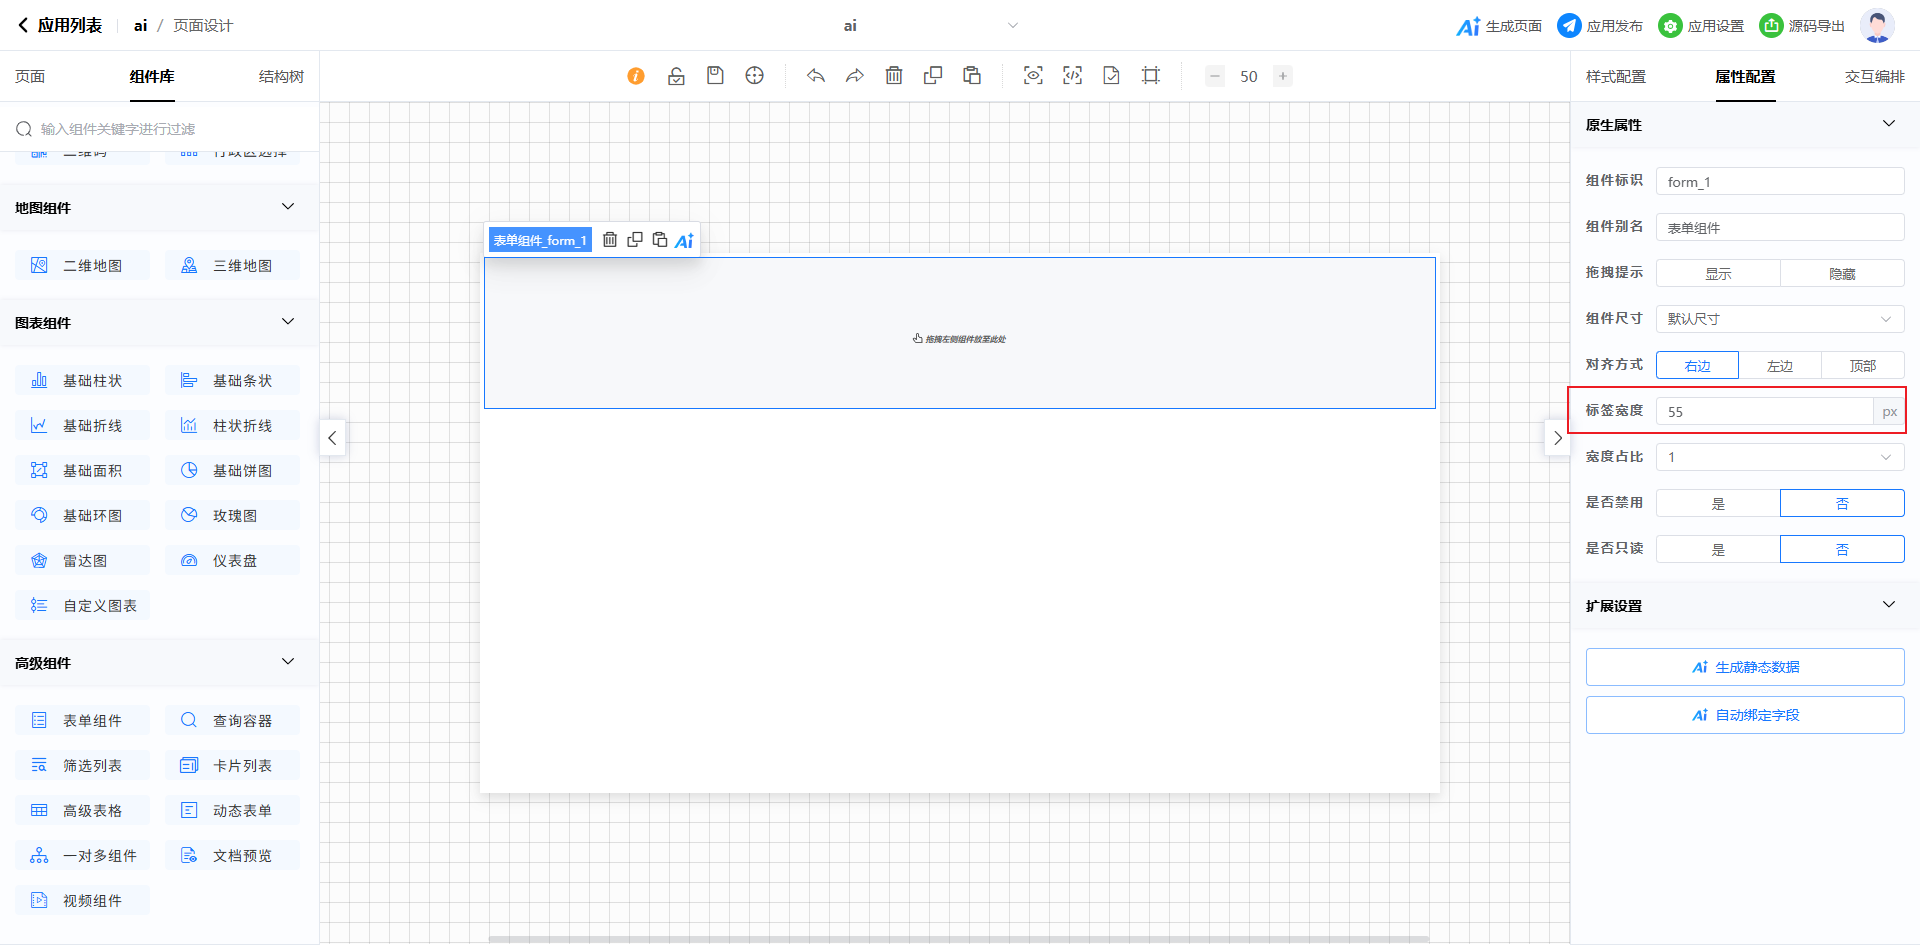
Task: Click the trash delete icon in top toolbar
Action: 894,76
